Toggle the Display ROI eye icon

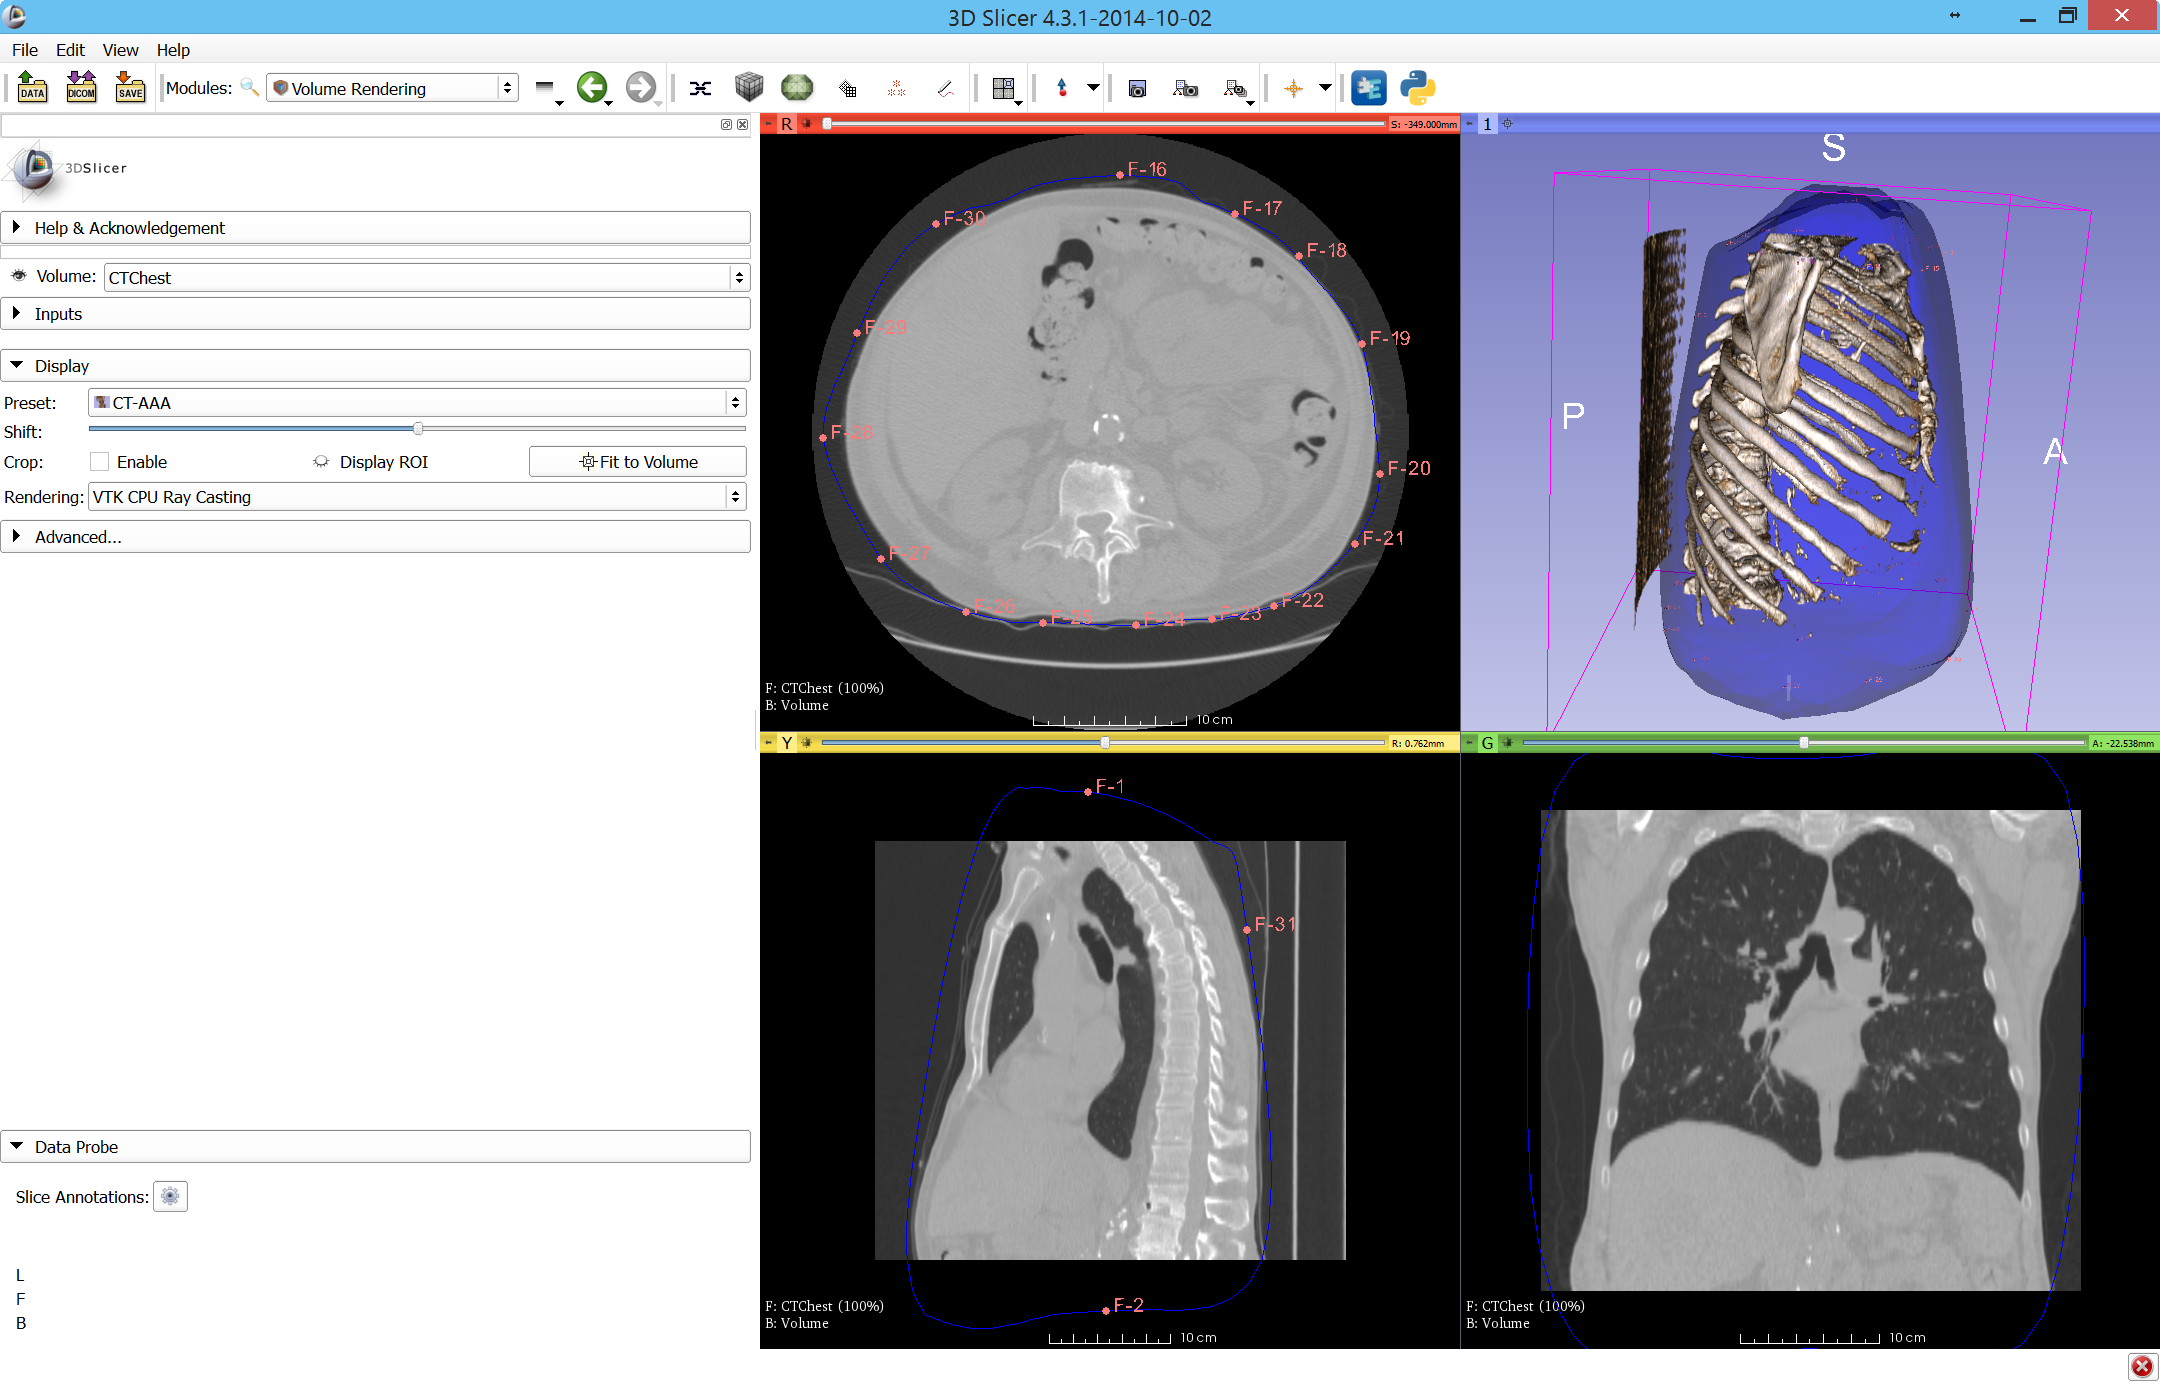click(321, 462)
